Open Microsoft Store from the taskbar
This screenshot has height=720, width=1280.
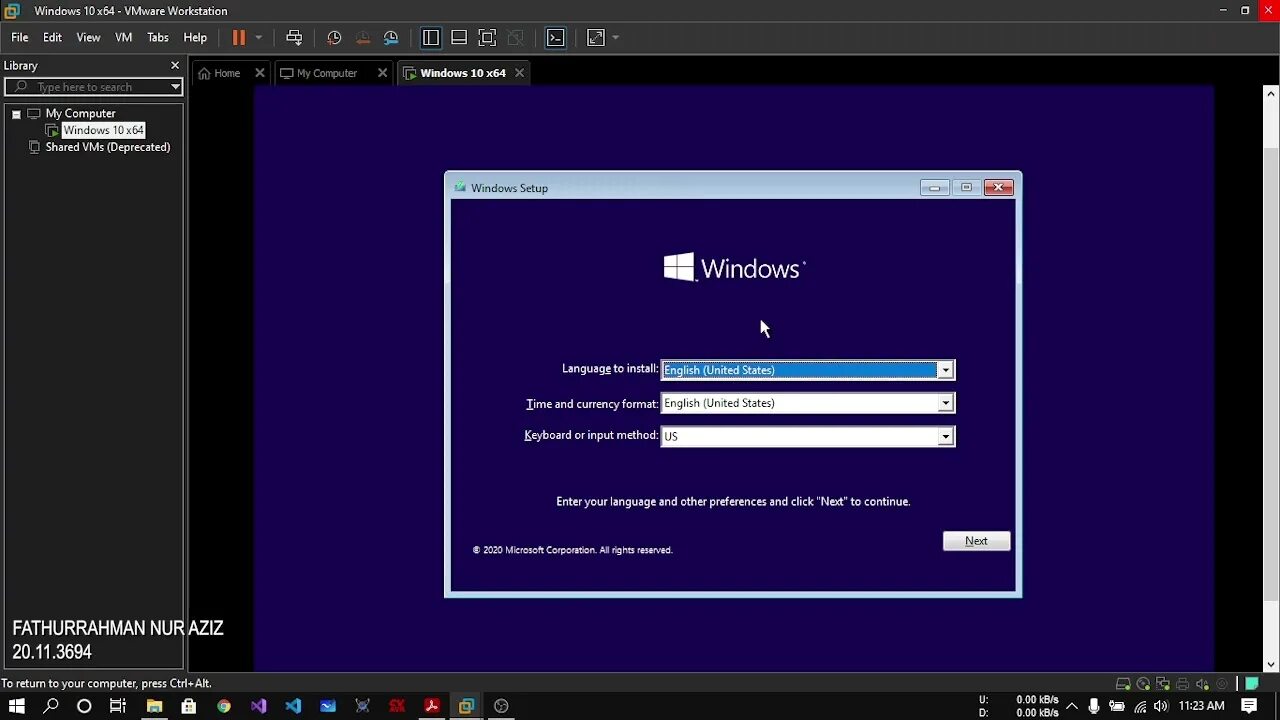click(x=188, y=706)
